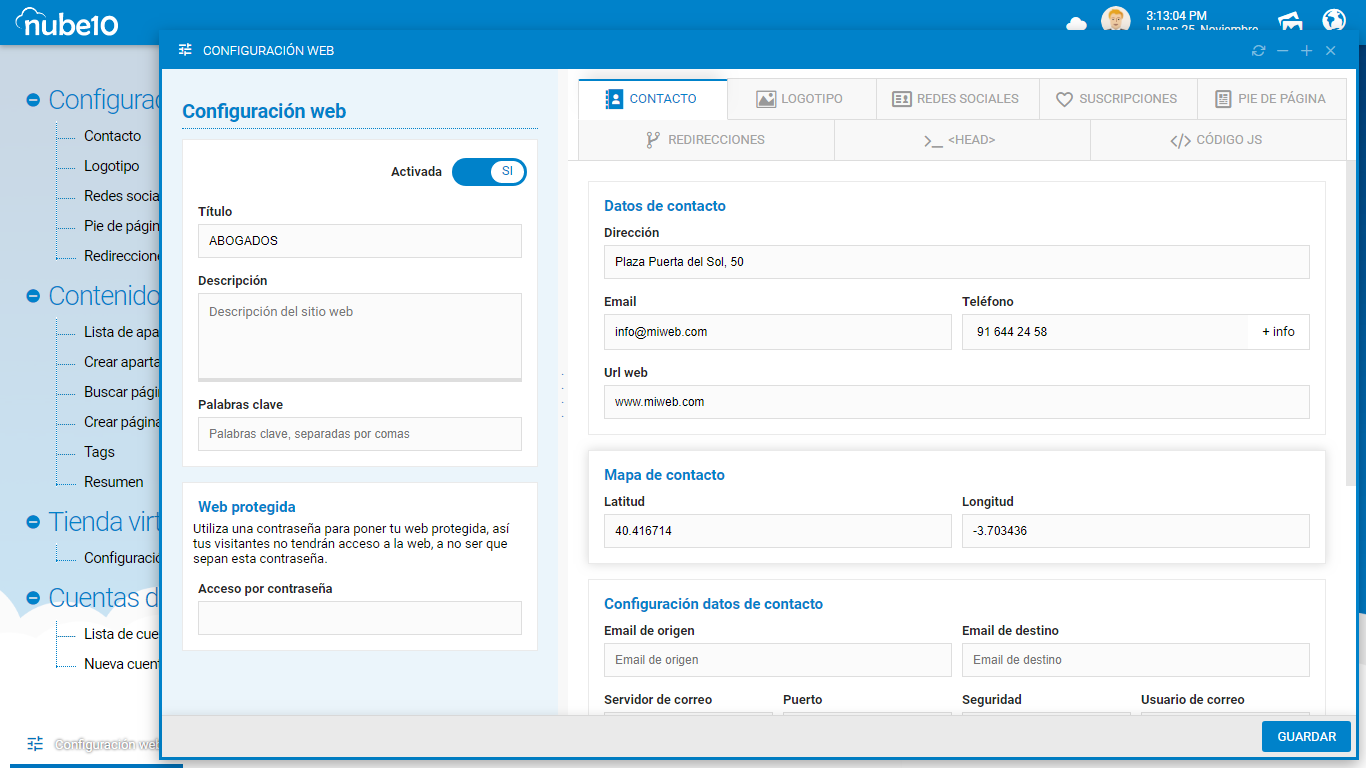Viewport: 1366px width, 768px height.
Task: Collapse the Tienda virtual section
Action: pyautogui.click(x=33, y=522)
